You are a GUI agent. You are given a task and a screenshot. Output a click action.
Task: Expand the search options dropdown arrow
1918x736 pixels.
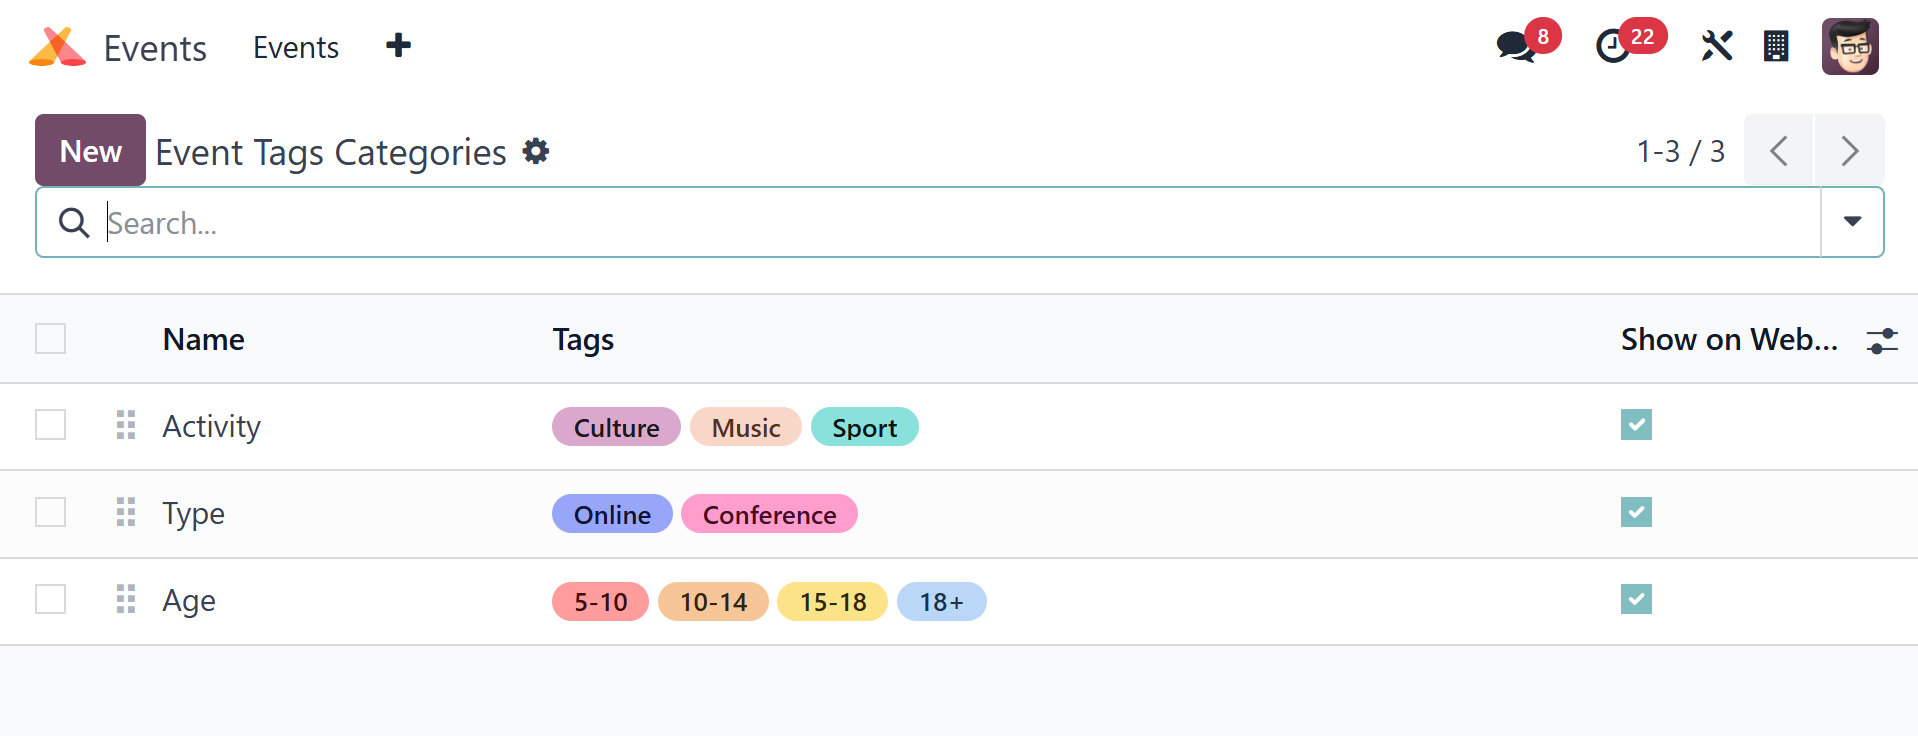click(x=1852, y=222)
